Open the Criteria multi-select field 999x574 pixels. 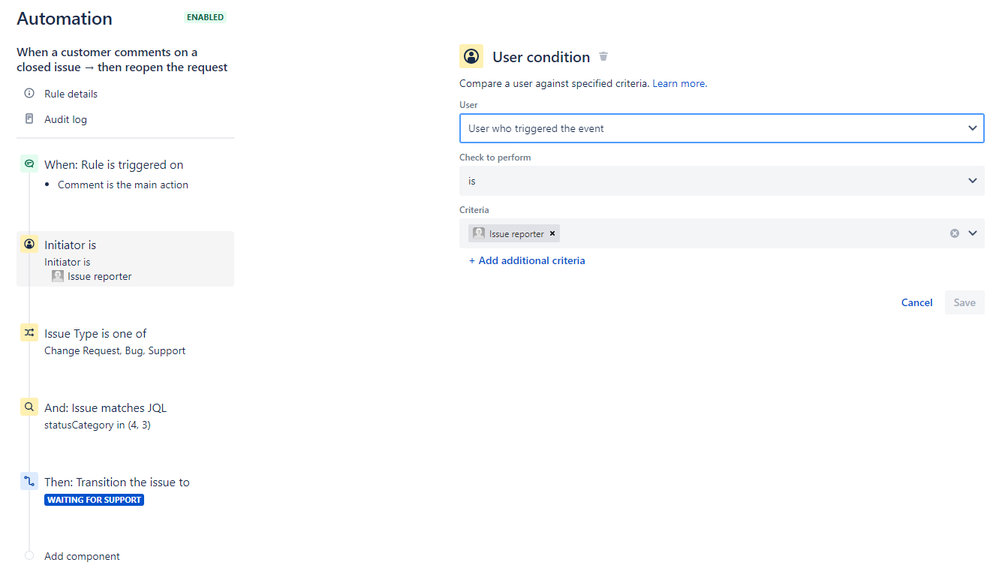coord(722,234)
